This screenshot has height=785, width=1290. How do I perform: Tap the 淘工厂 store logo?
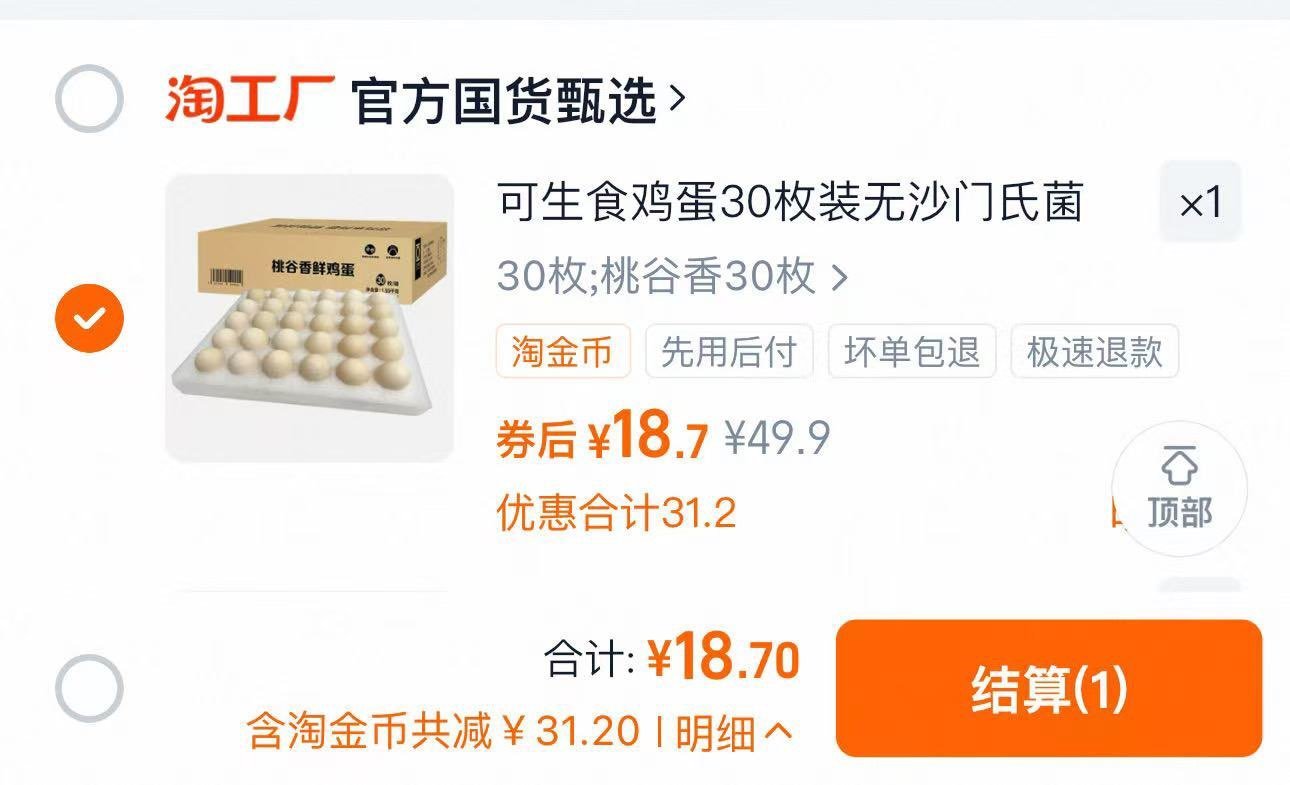[250, 98]
